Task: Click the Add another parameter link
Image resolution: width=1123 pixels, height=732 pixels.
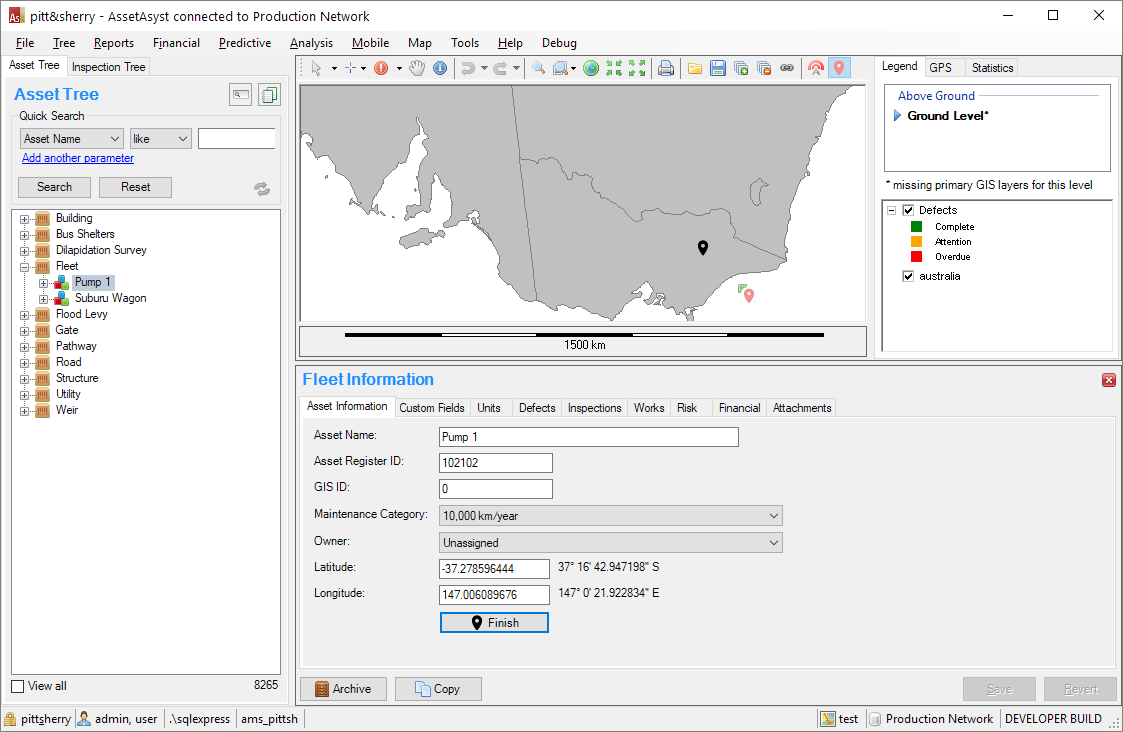Action: tap(78, 158)
